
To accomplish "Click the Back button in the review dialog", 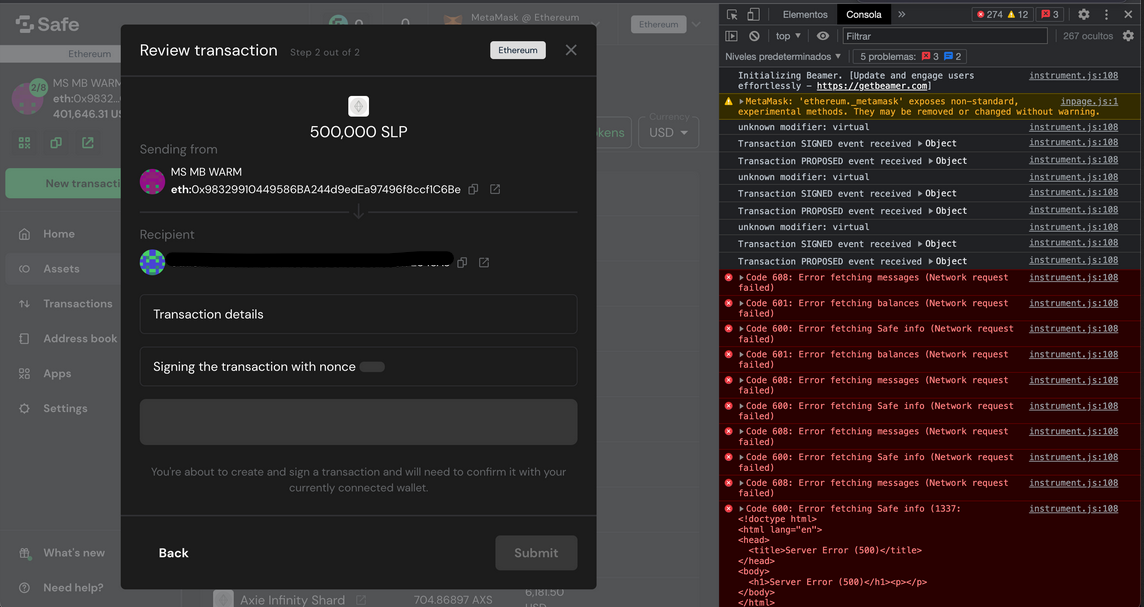I will coord(173,552).
